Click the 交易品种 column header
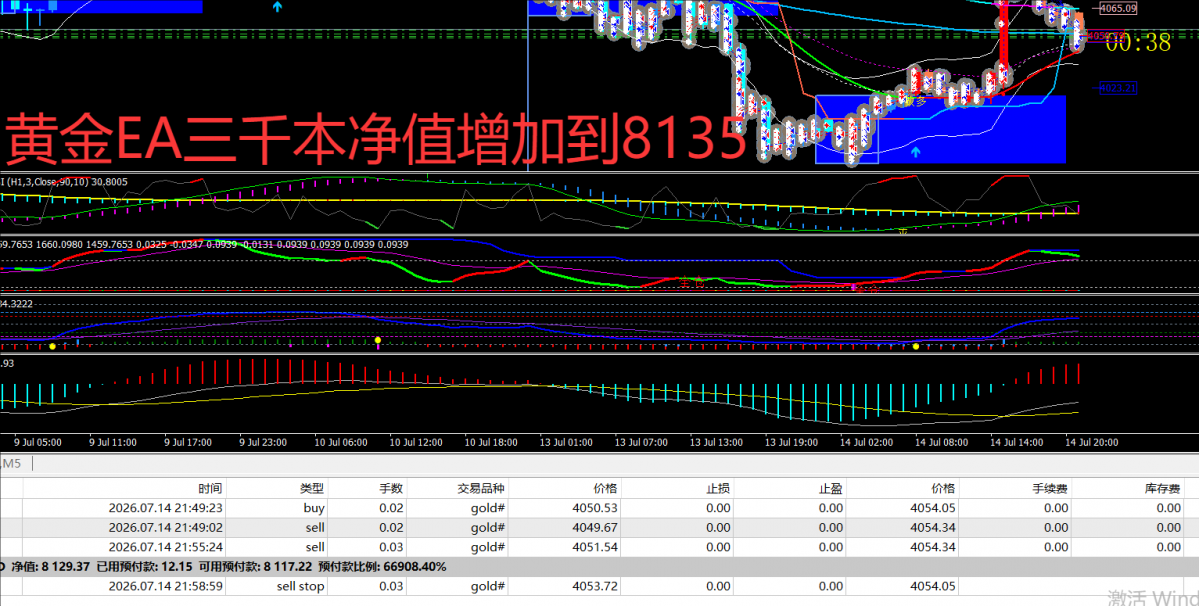Screen dimensions: 1199x606 481,488
